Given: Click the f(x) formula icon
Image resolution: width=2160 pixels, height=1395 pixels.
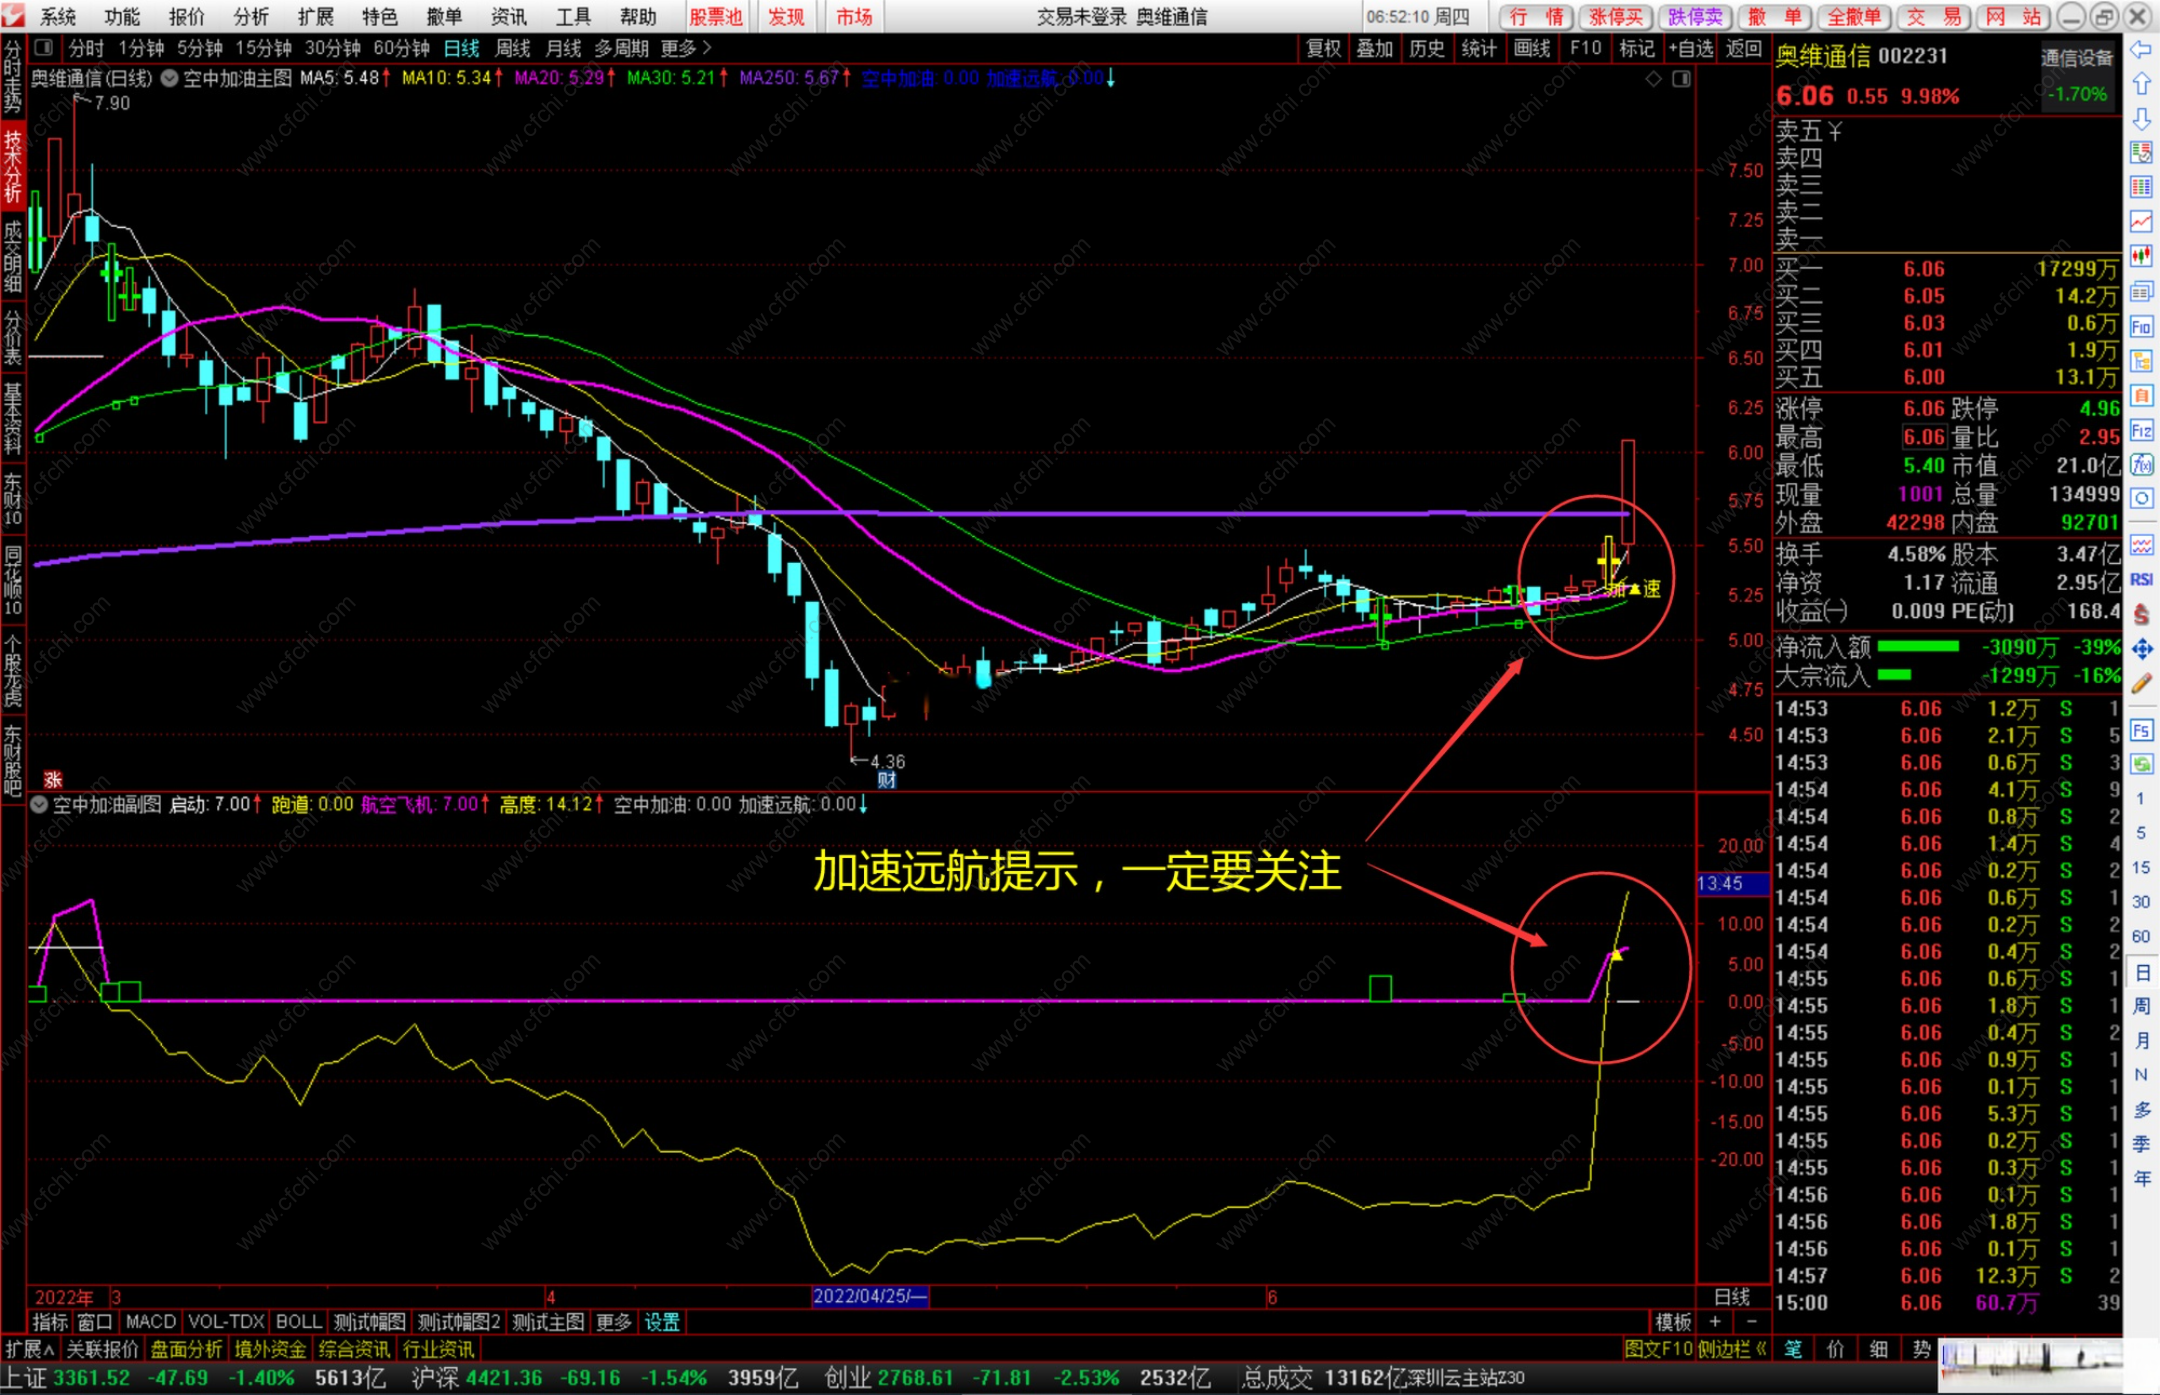Looking at the screenshot, I should 2141,465.
